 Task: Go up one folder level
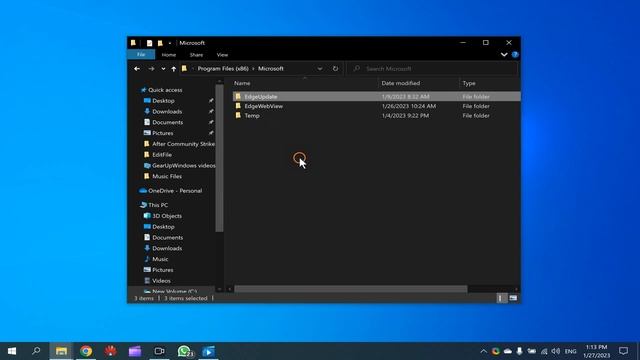173,69
